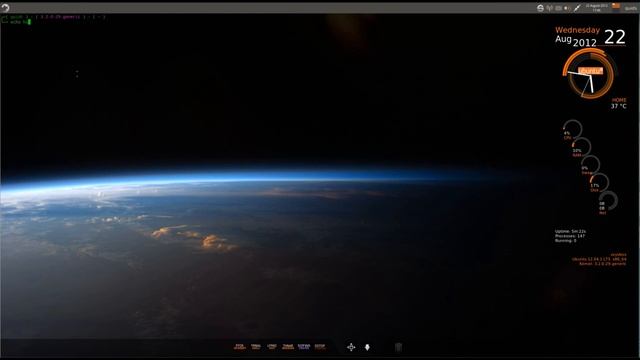
Task: Click the CPU usage ring gauge
Action: pyautogui.click(x=572, y=130)
